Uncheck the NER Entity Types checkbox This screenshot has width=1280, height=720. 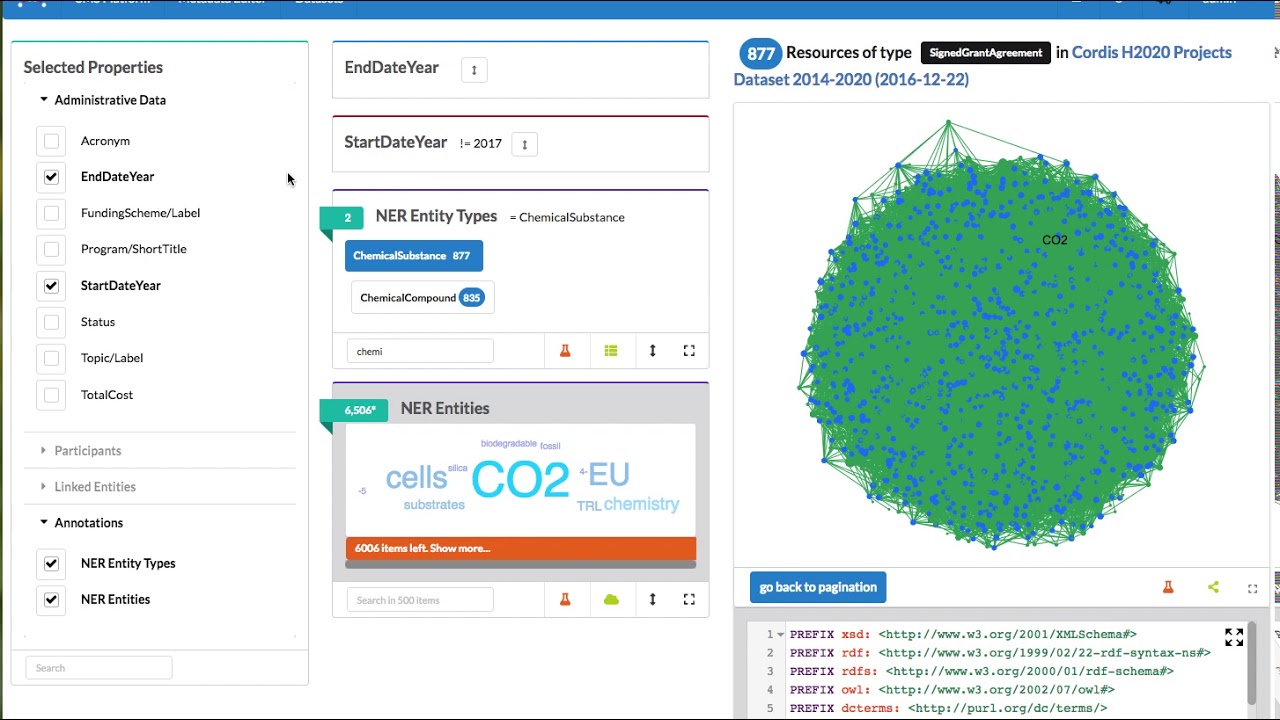click(x=51, y=563)
